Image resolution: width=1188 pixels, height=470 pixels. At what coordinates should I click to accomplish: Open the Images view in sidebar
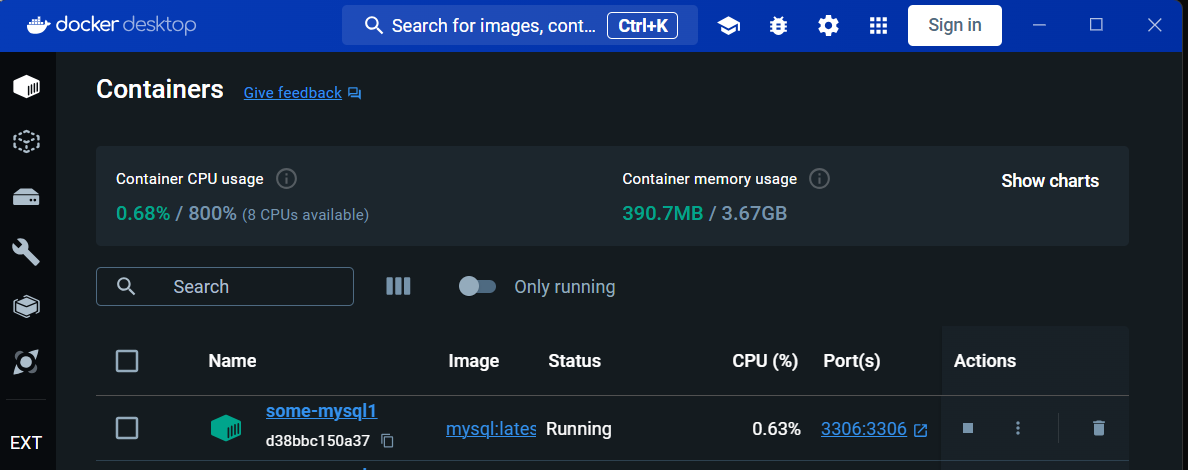click(27, 142)
